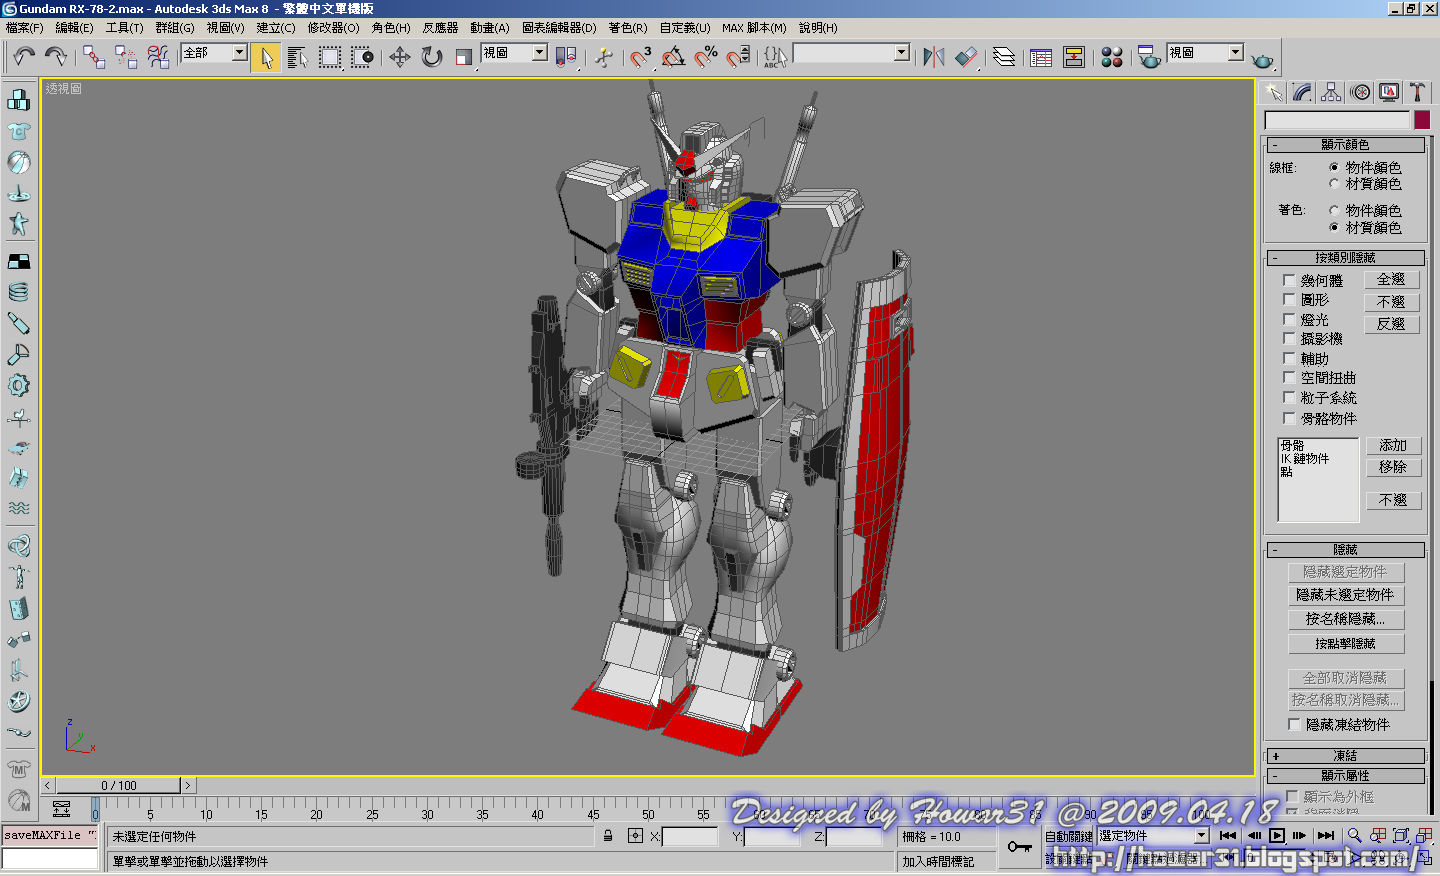Open the 修改器(O) menu

333,28
